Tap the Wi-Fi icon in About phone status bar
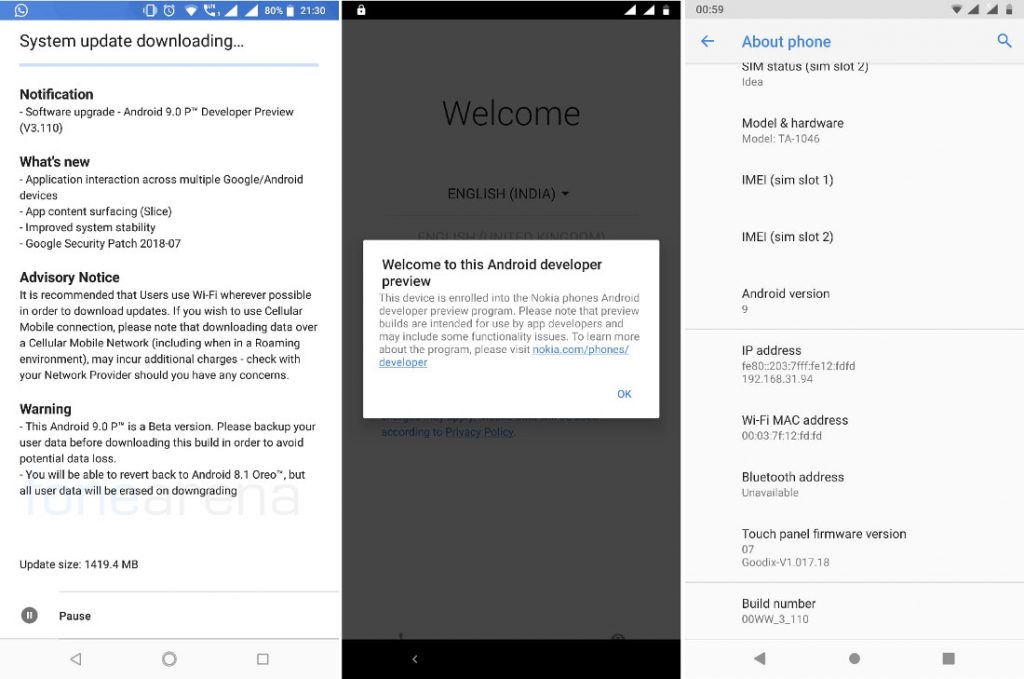 pyautogui.click(x=957, y=9)
